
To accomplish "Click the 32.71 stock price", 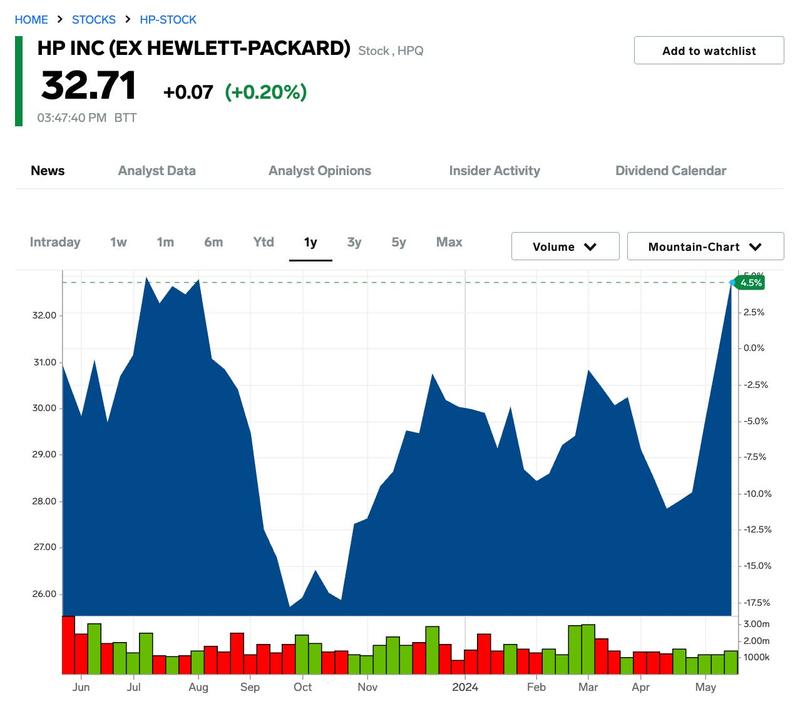I will [x=88, y=86].
